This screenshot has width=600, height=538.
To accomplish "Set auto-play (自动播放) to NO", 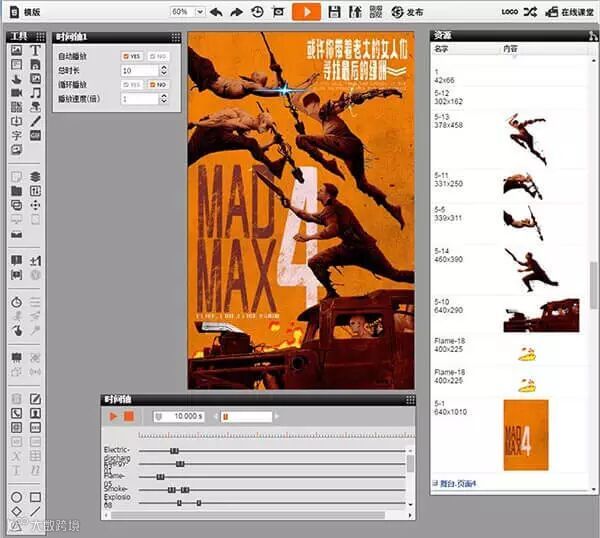I will 158,56.
